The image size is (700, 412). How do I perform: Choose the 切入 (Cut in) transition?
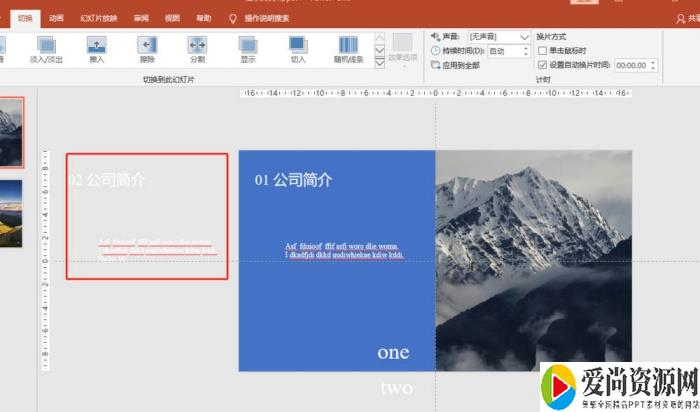[298, 49]
